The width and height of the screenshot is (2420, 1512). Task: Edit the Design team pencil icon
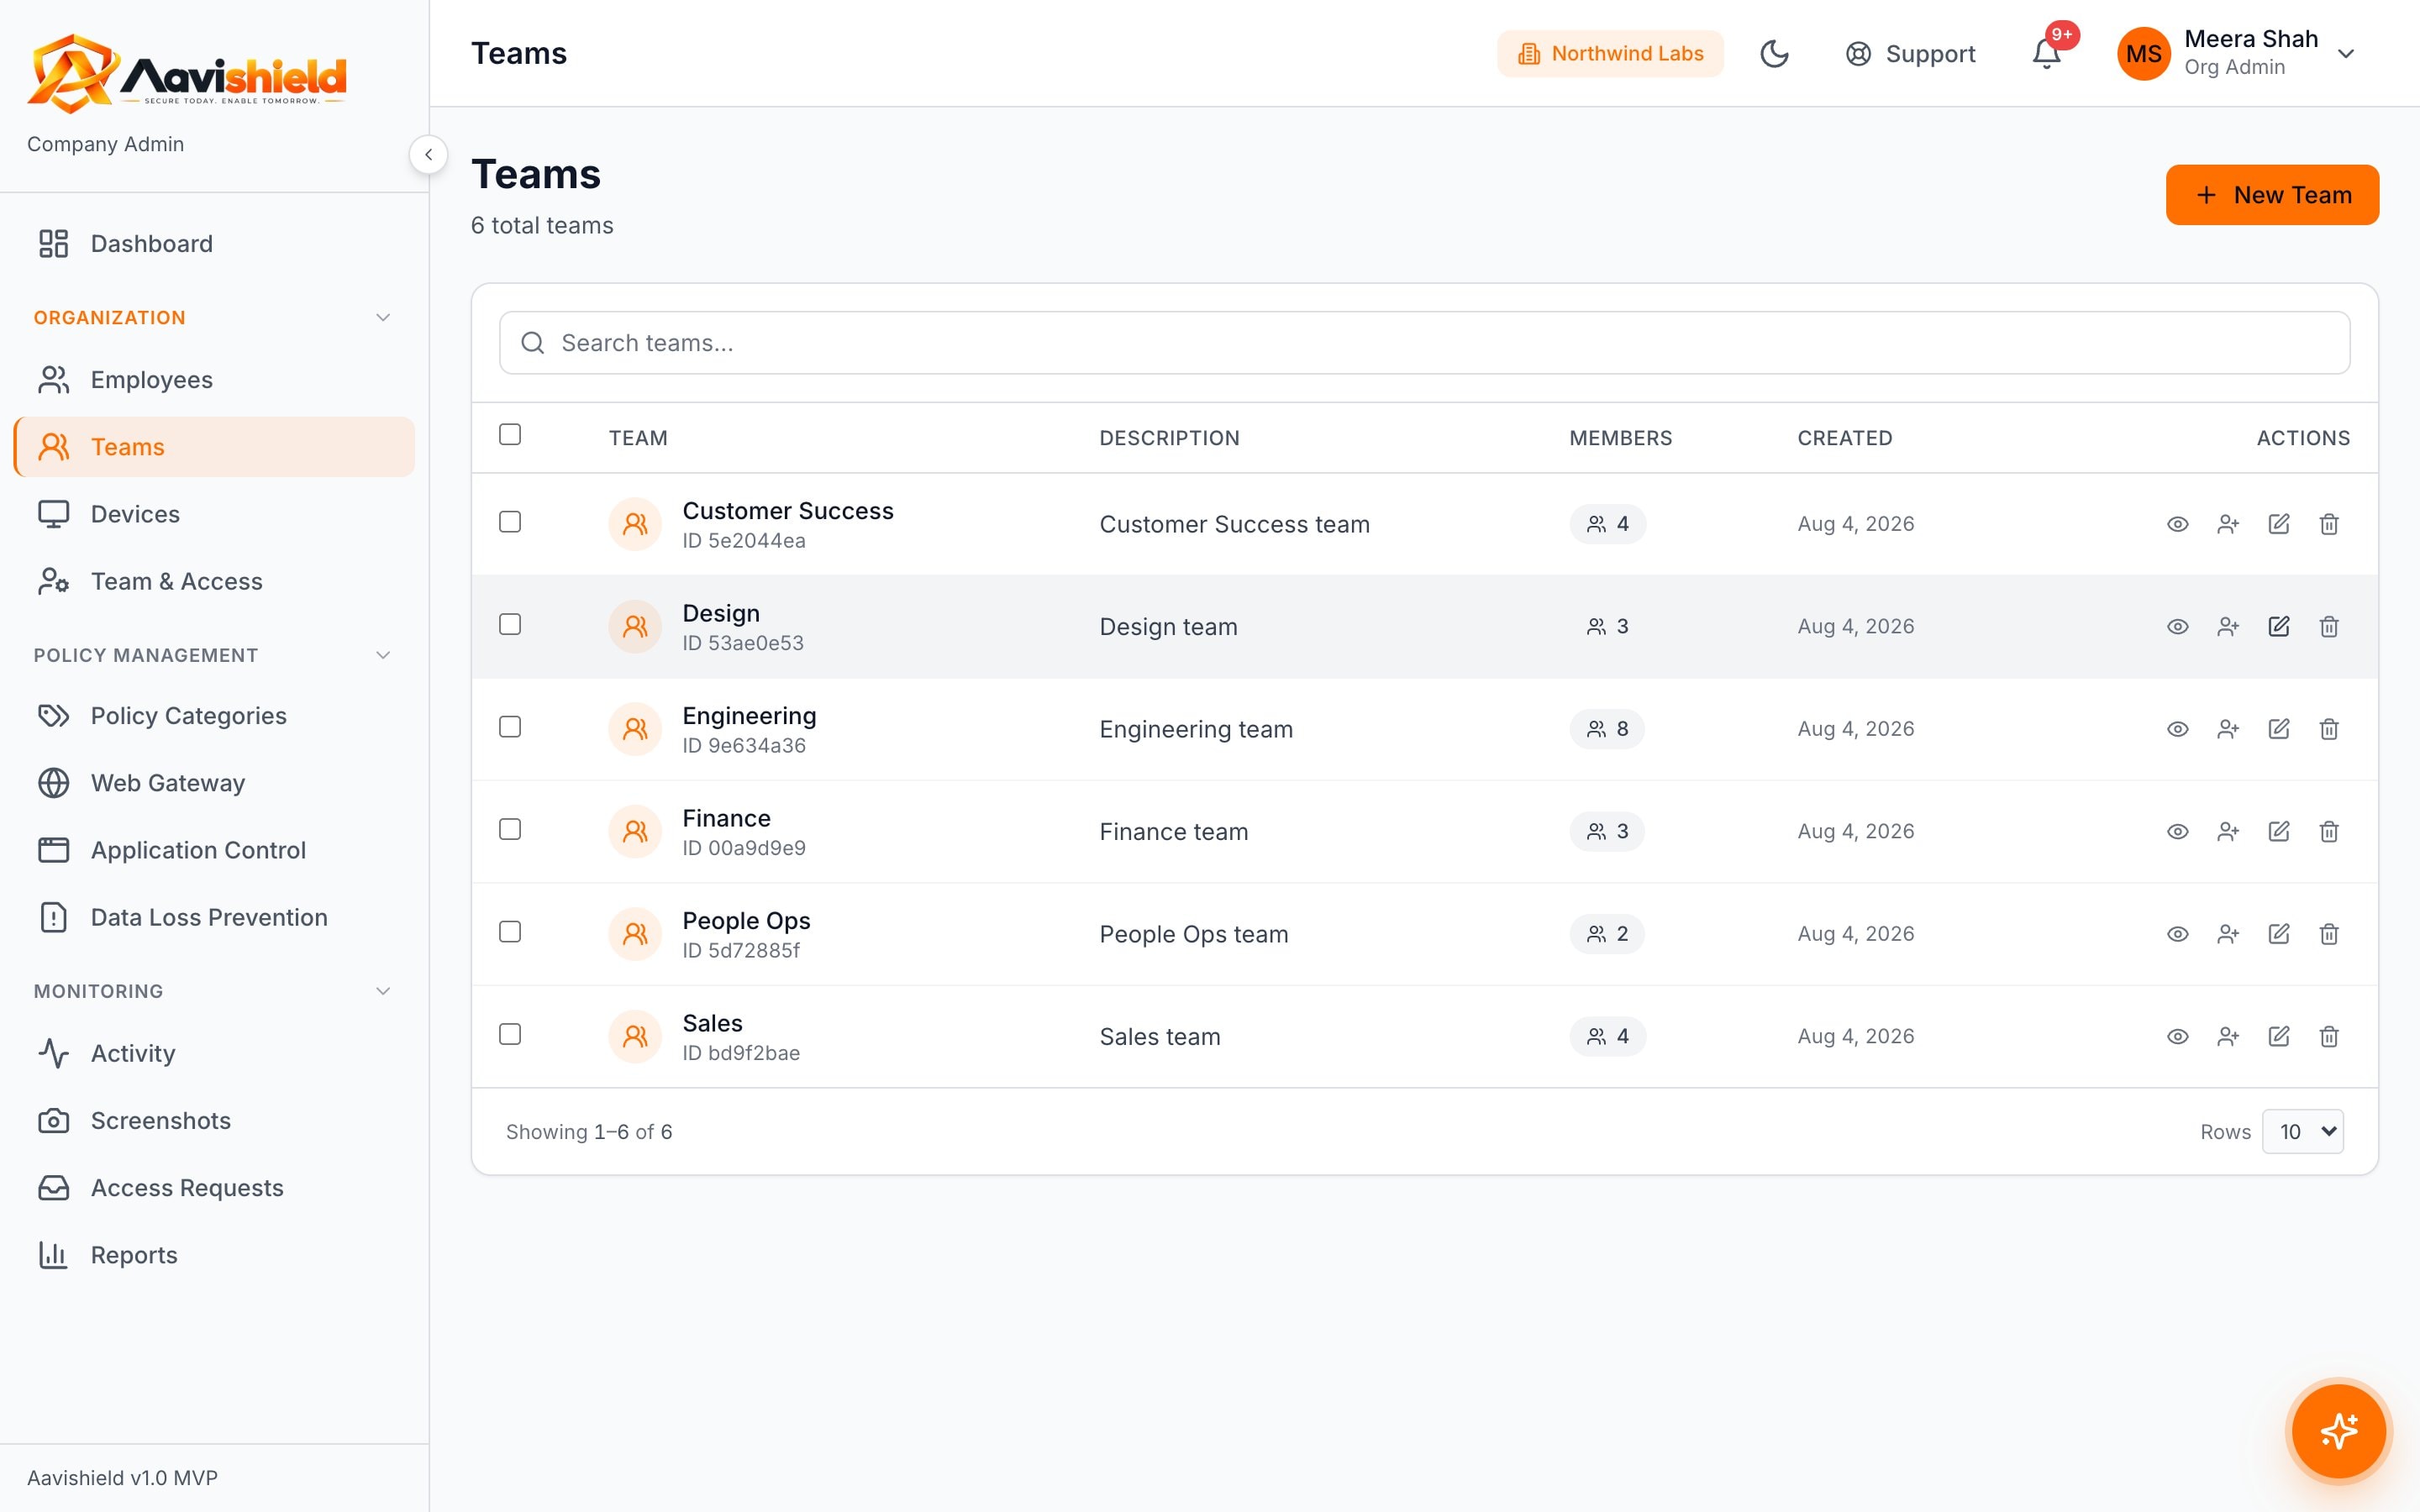tap(2278, 627)
